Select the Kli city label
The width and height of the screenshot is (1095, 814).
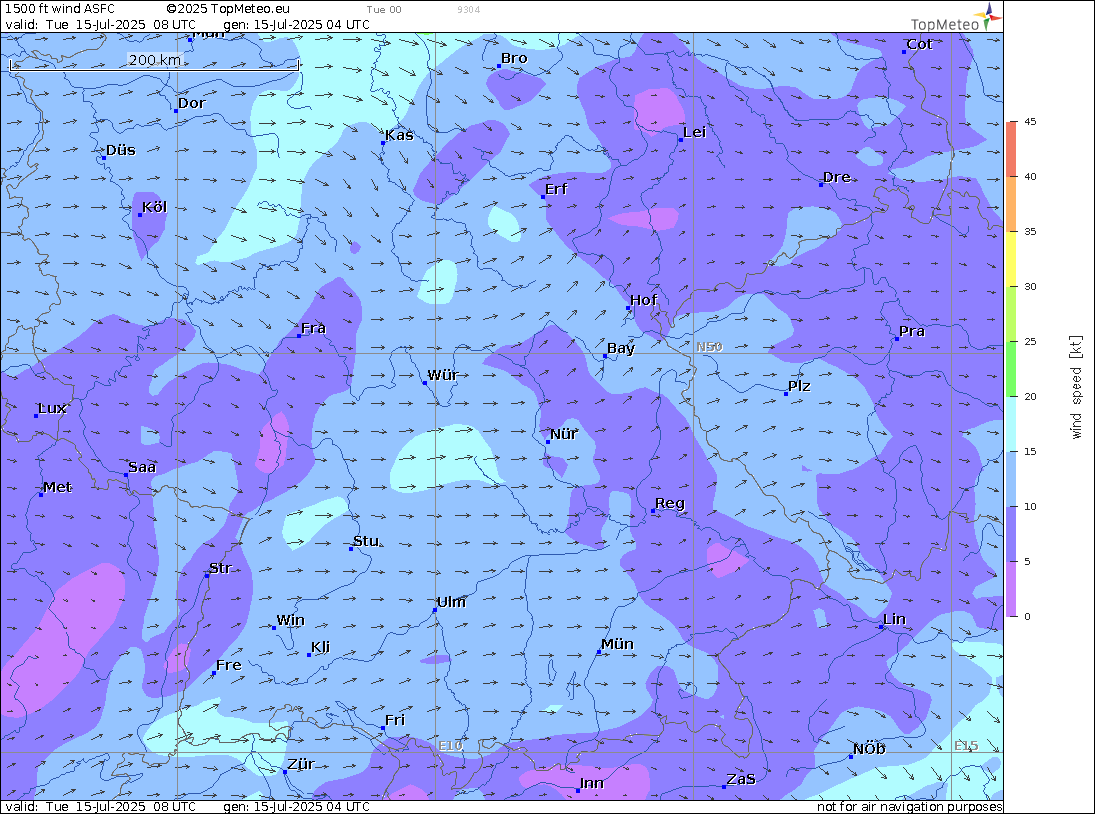[321, 647]
